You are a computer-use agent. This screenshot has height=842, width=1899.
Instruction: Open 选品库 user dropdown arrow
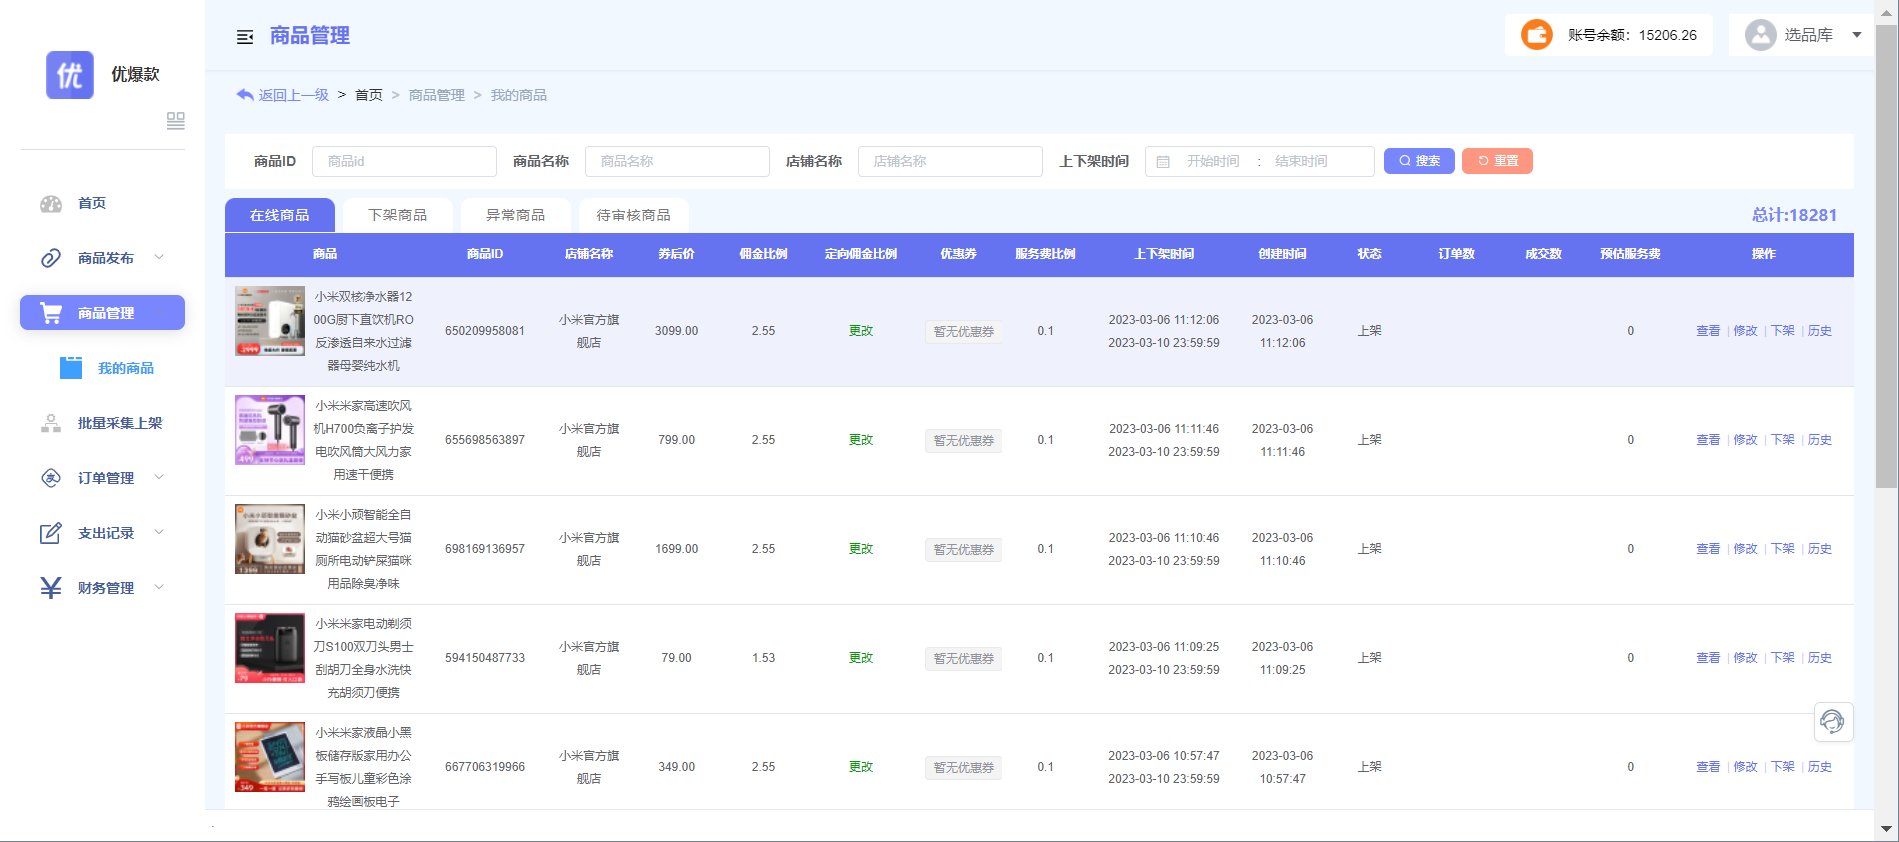click(x=1857, y=35)
